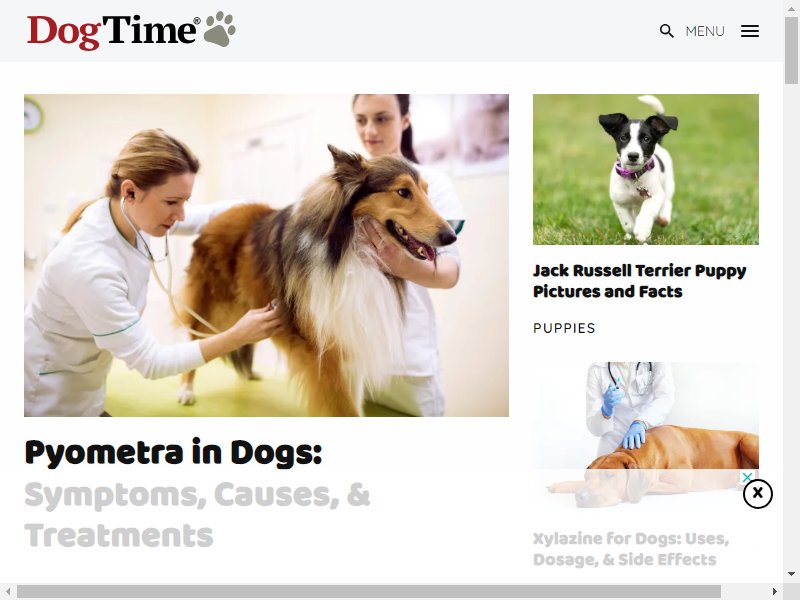This screenshot has height=600, width=800.
Task: Open Pyometra in Dogs article headline
Action: pos(197,494)
